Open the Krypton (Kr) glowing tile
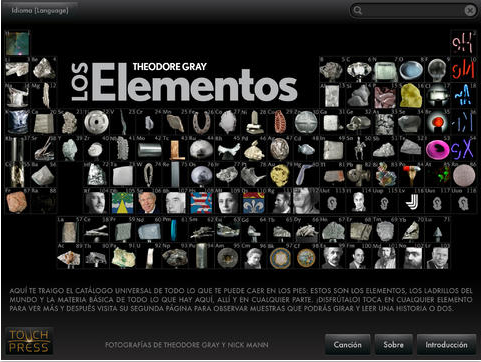 coord(463,122)
